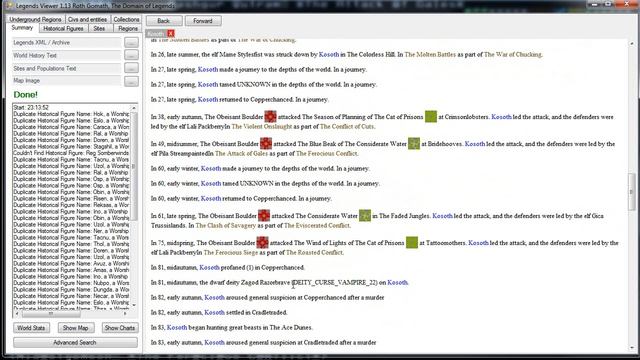Screen dimensions: 640x360
Task: Select log line 'Duplicate Historical Figure Name: Nubpo'
Action: (x=71, y=283)
